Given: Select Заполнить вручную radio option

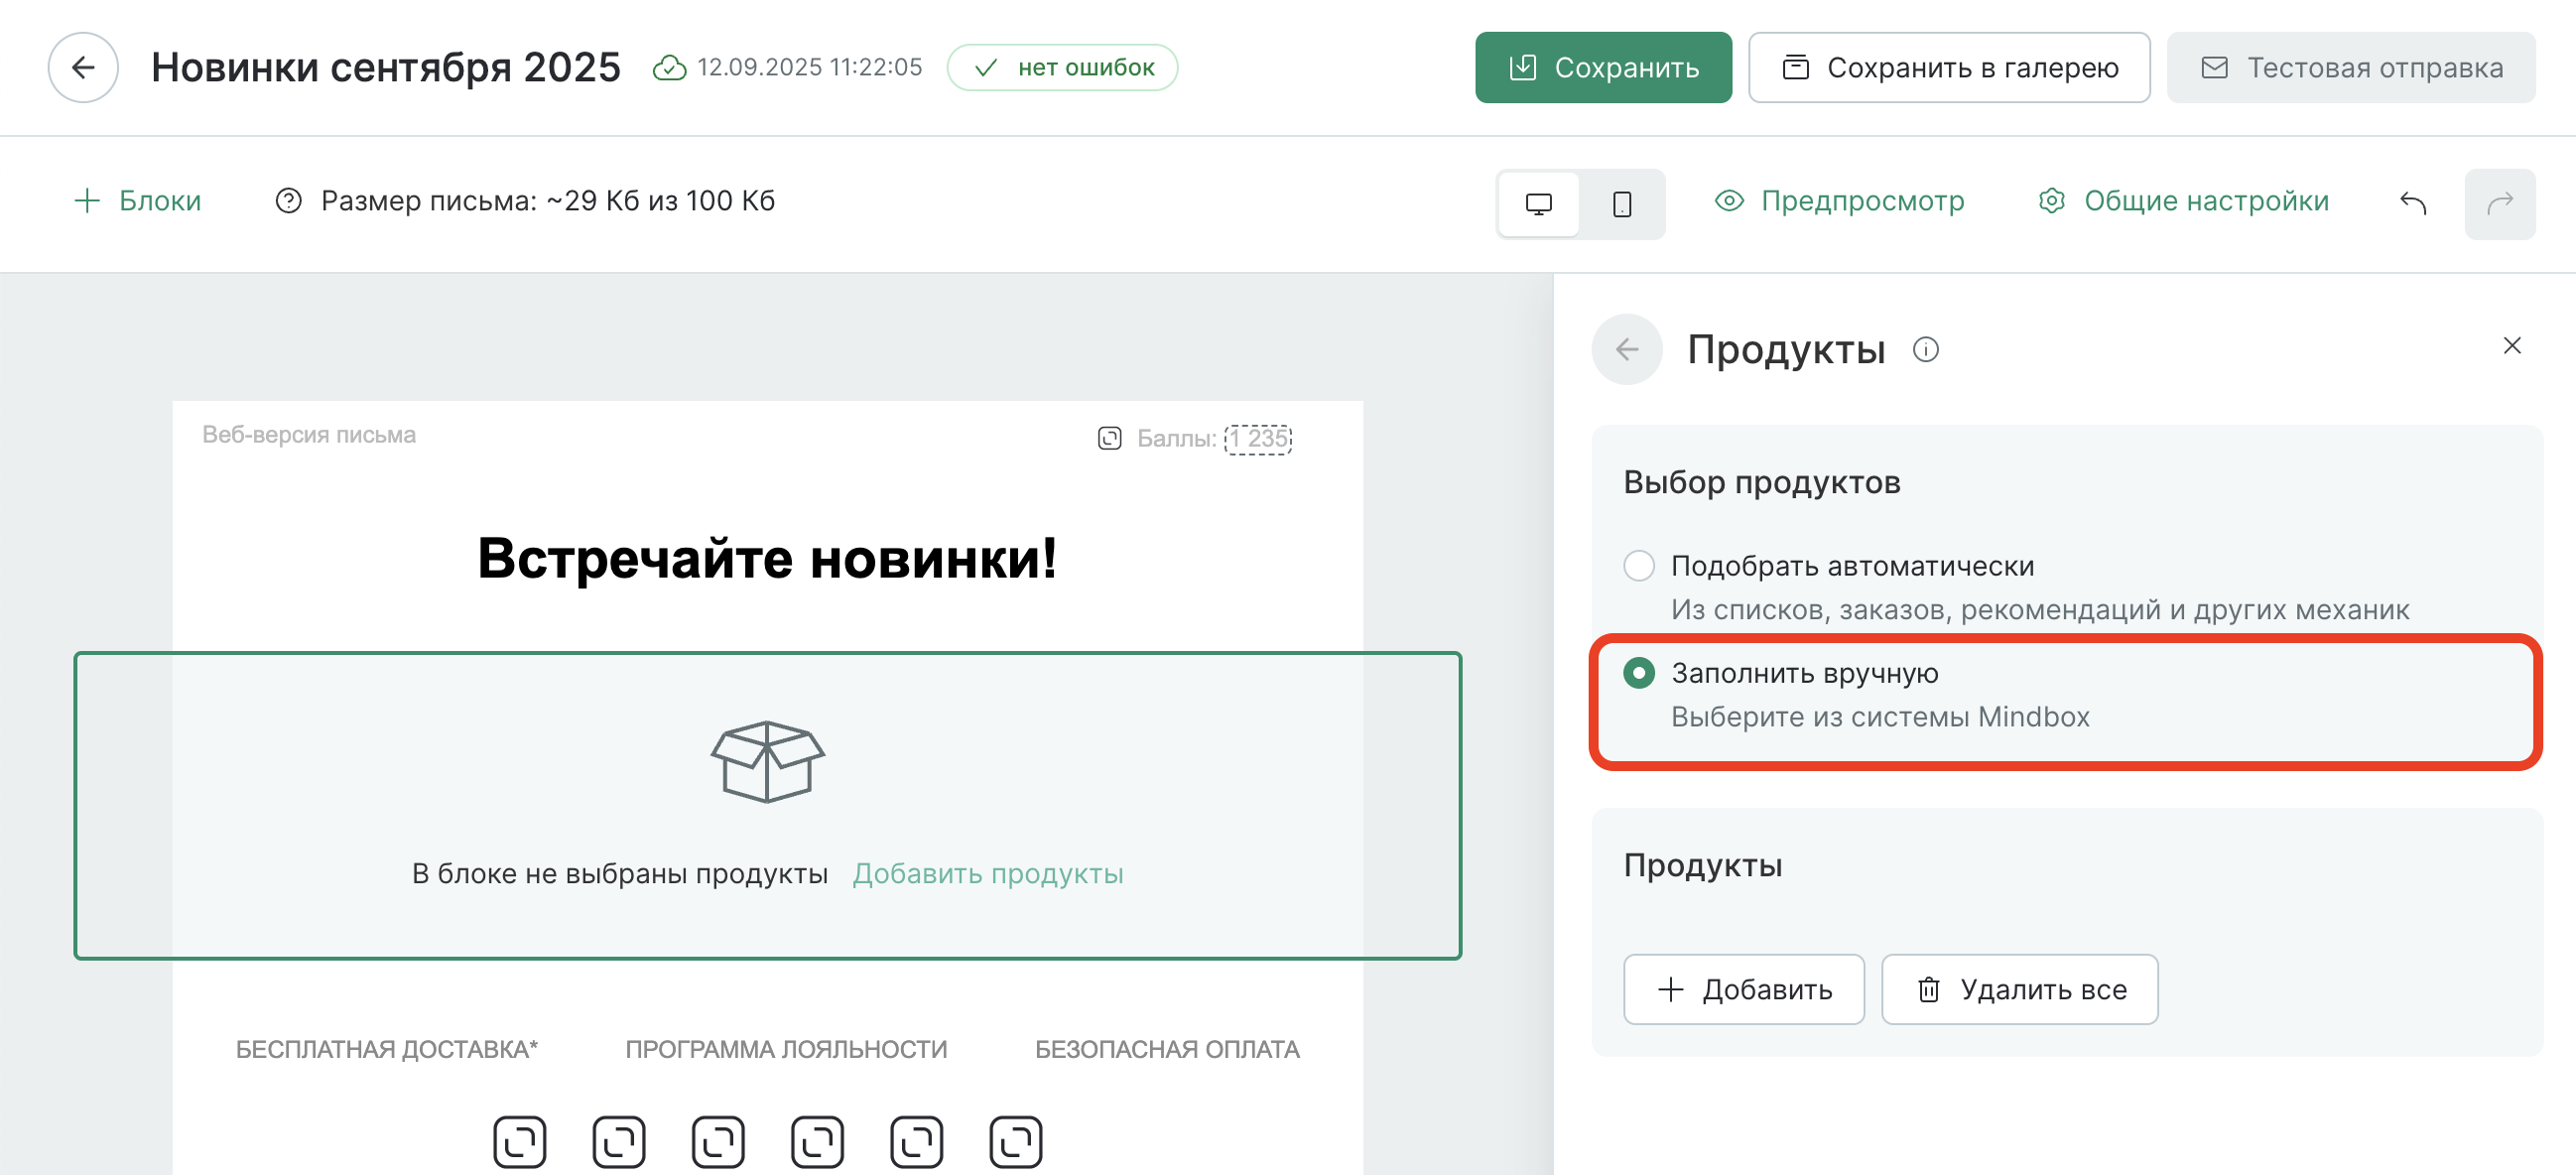Looking at the screenshot, I should (1638, 673).
